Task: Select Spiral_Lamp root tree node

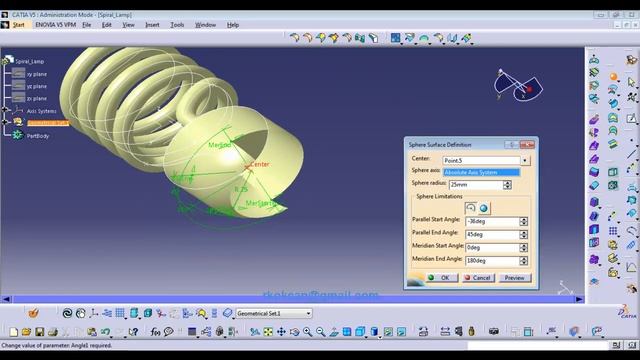Action: pos(29,61)
